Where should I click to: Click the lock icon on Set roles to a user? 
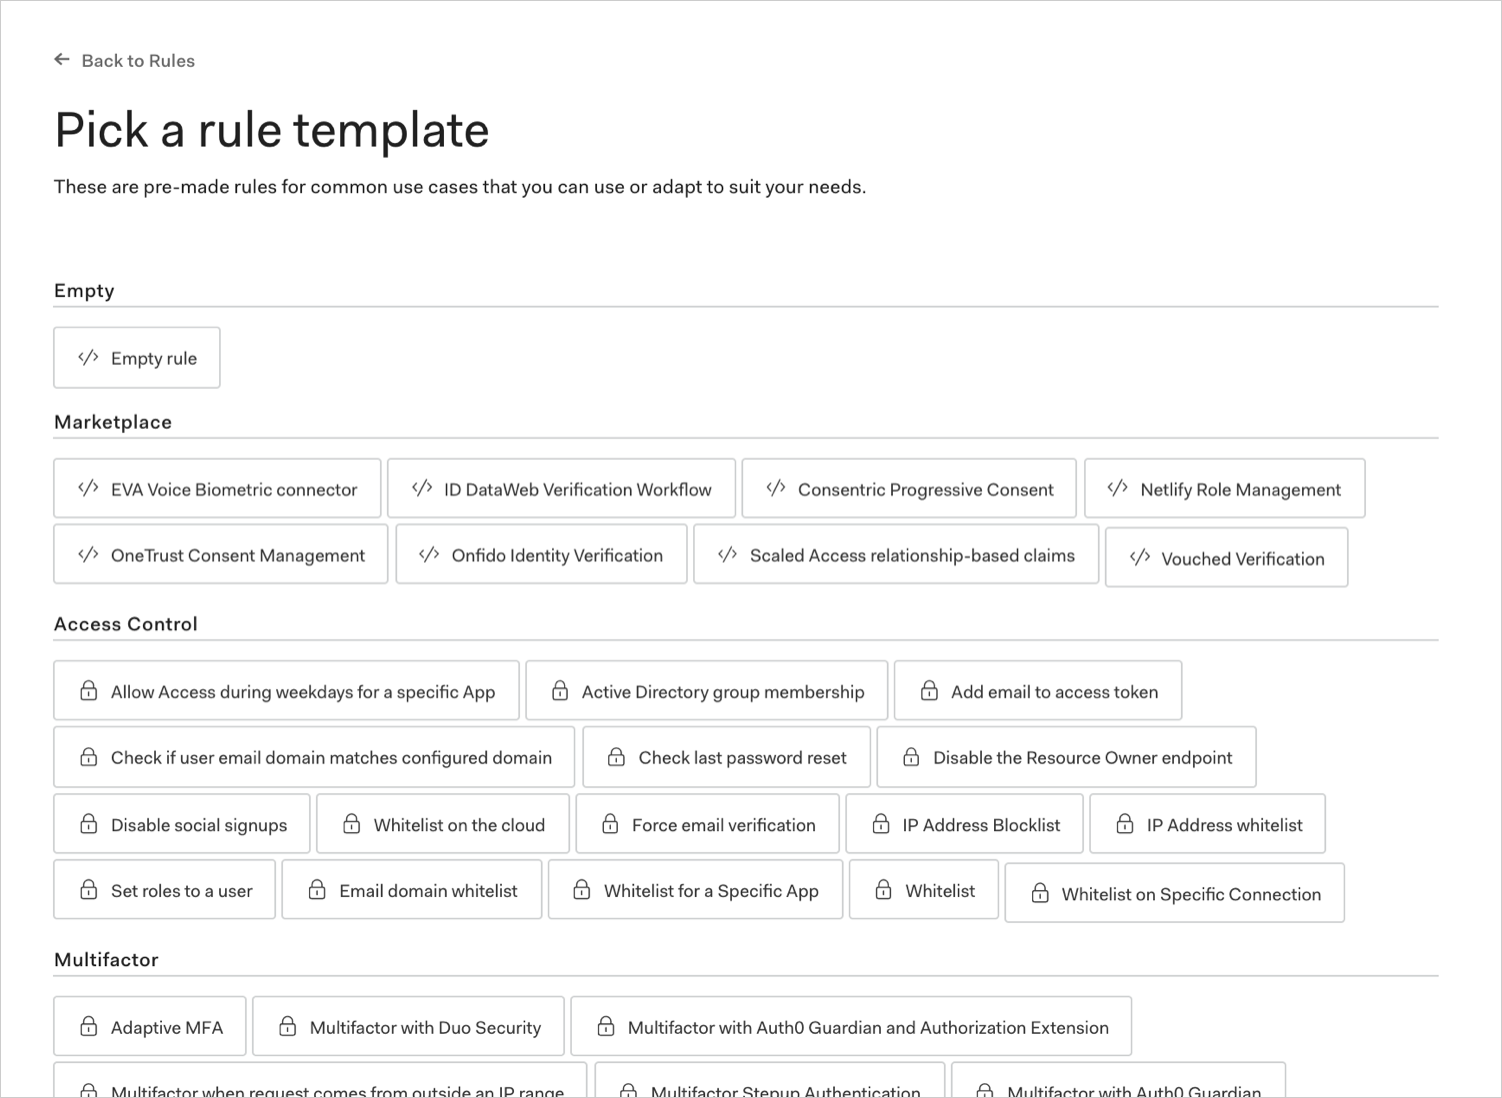click(89, 889)
